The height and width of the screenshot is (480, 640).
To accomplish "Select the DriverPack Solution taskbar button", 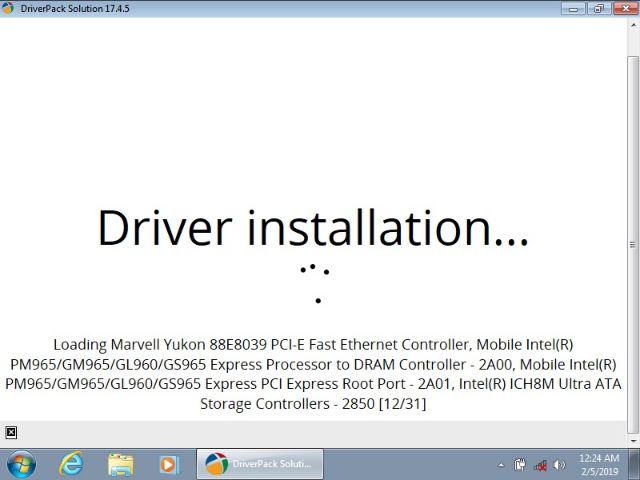I will point(258,464).
